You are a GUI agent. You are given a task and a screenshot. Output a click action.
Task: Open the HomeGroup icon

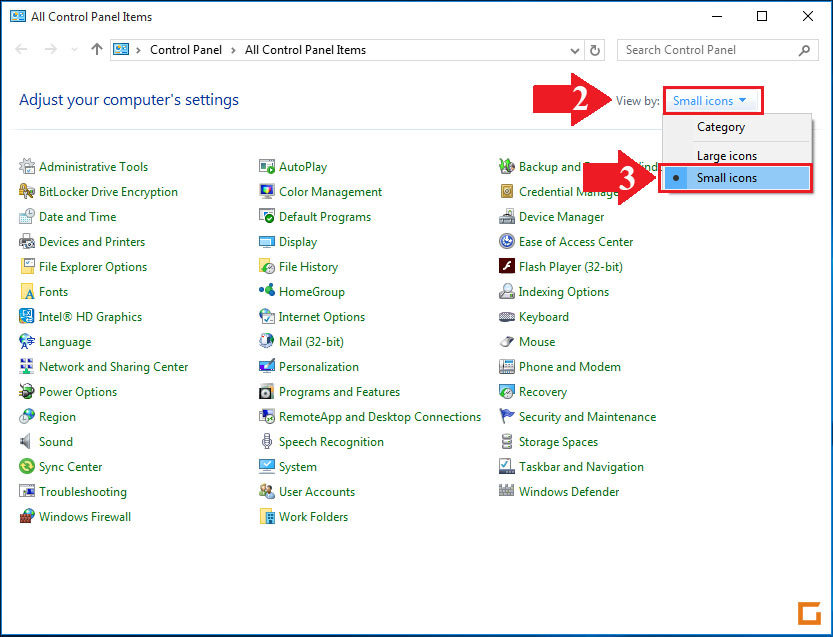267,291
